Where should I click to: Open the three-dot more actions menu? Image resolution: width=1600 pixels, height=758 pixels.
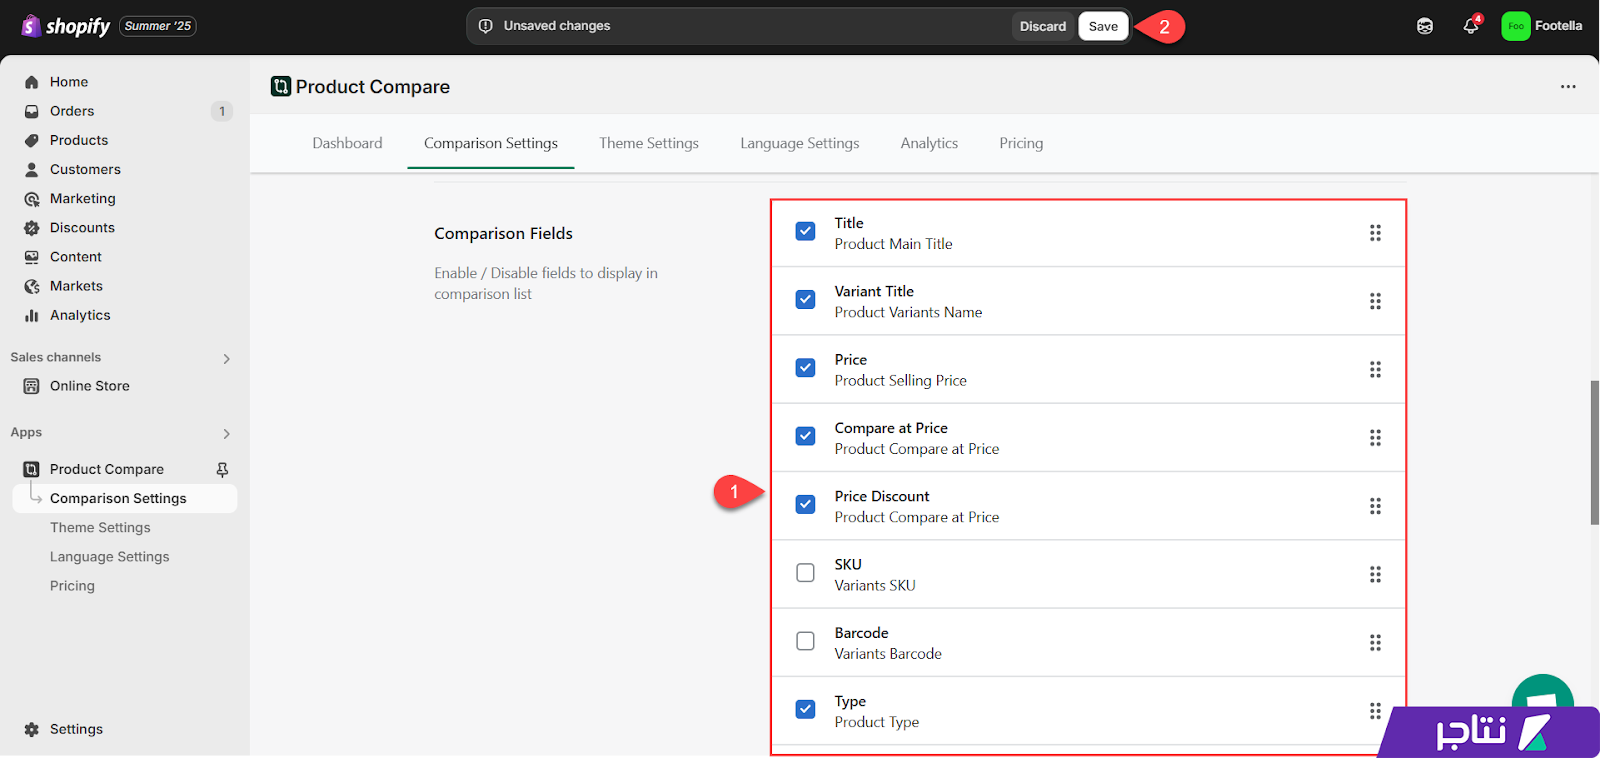click(x=1568, y=87)
